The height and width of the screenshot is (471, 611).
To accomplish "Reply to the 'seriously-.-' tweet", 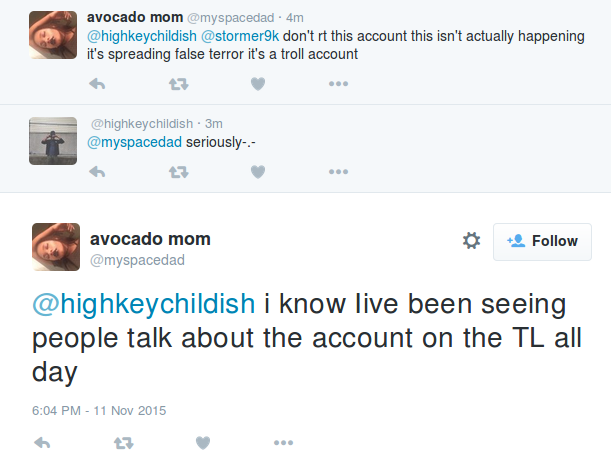I will coord(97,171).
